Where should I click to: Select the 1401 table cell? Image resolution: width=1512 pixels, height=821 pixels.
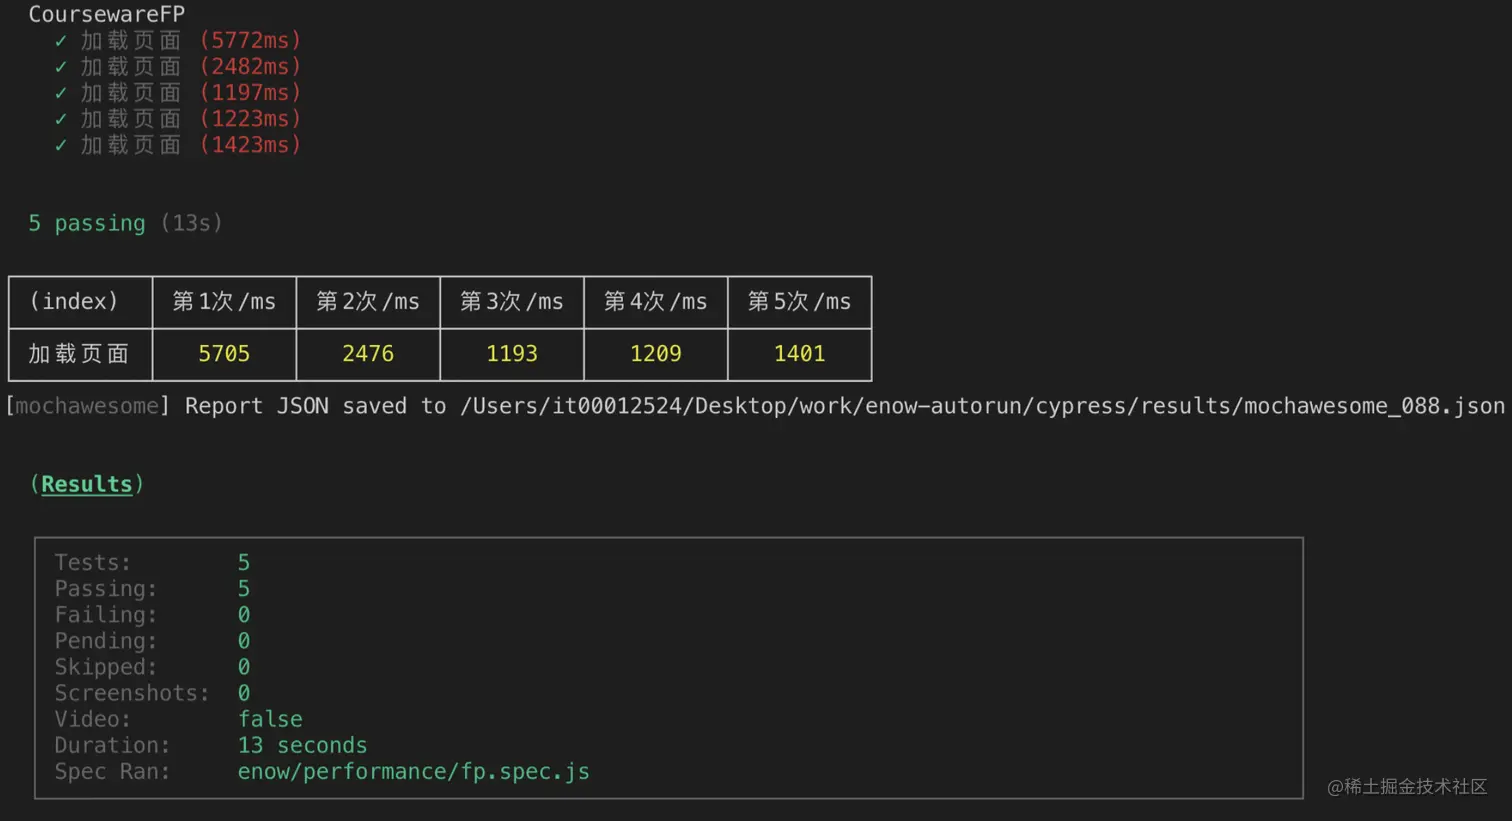[x=800, y=354]
